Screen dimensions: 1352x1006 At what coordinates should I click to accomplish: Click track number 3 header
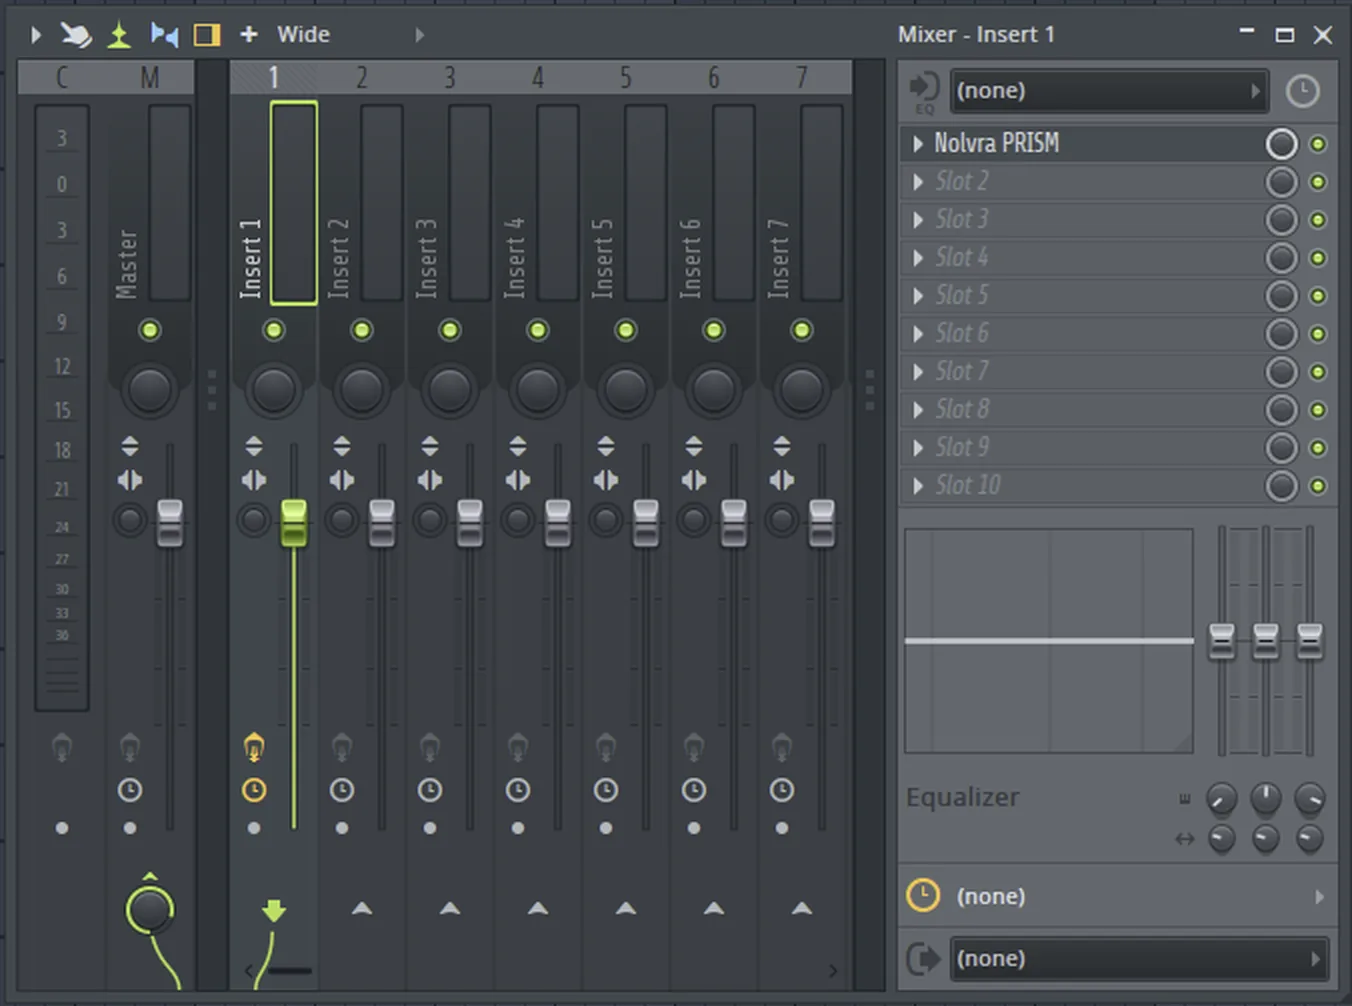point(450,78)
